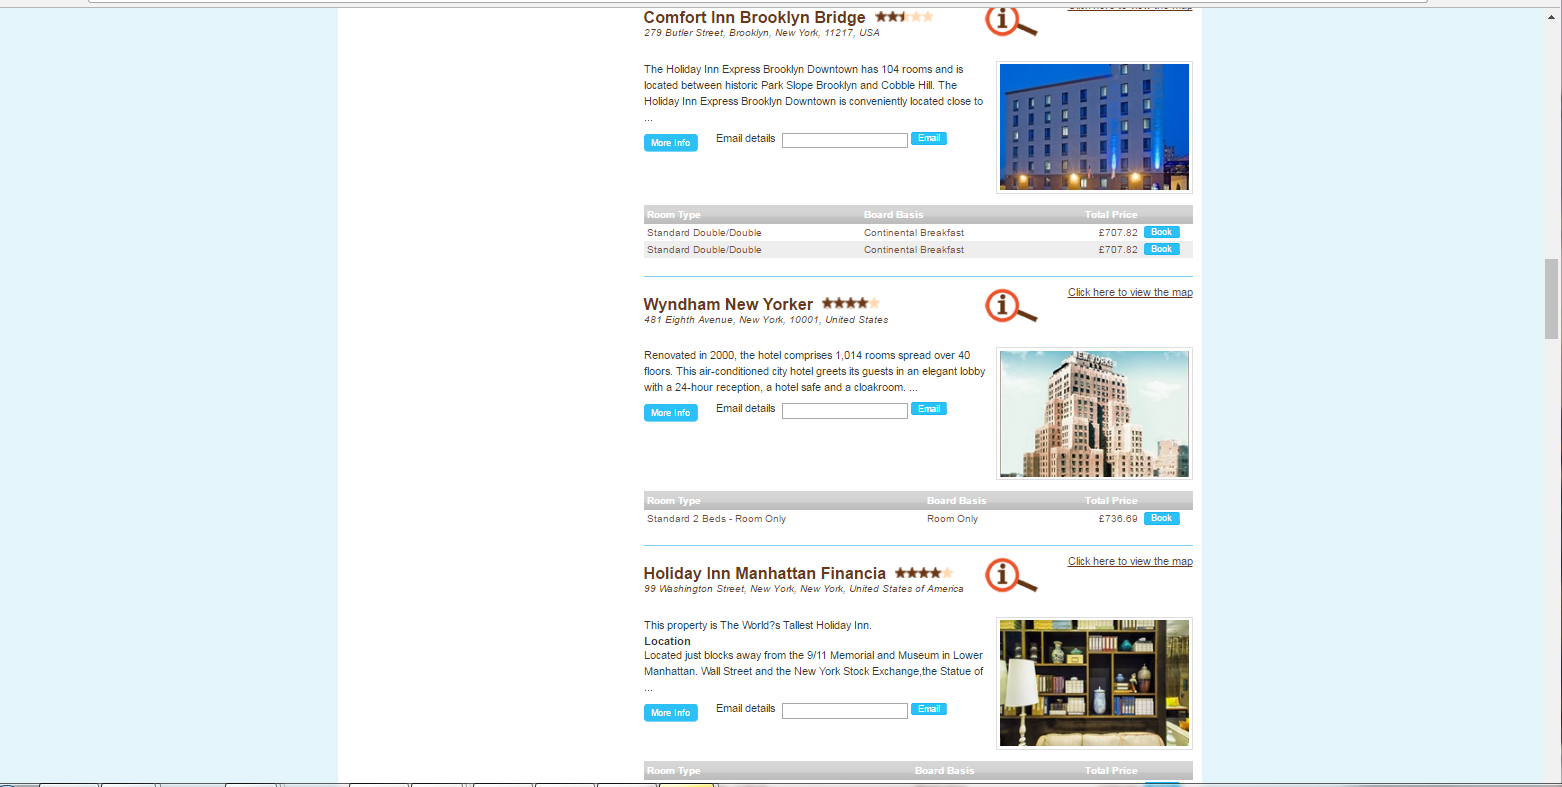The width and height of the screenshot is (1562, 787).
Task: Open More Info for Comfort Inn Brooklyn Bridge
Action: (x=671, y=143)
